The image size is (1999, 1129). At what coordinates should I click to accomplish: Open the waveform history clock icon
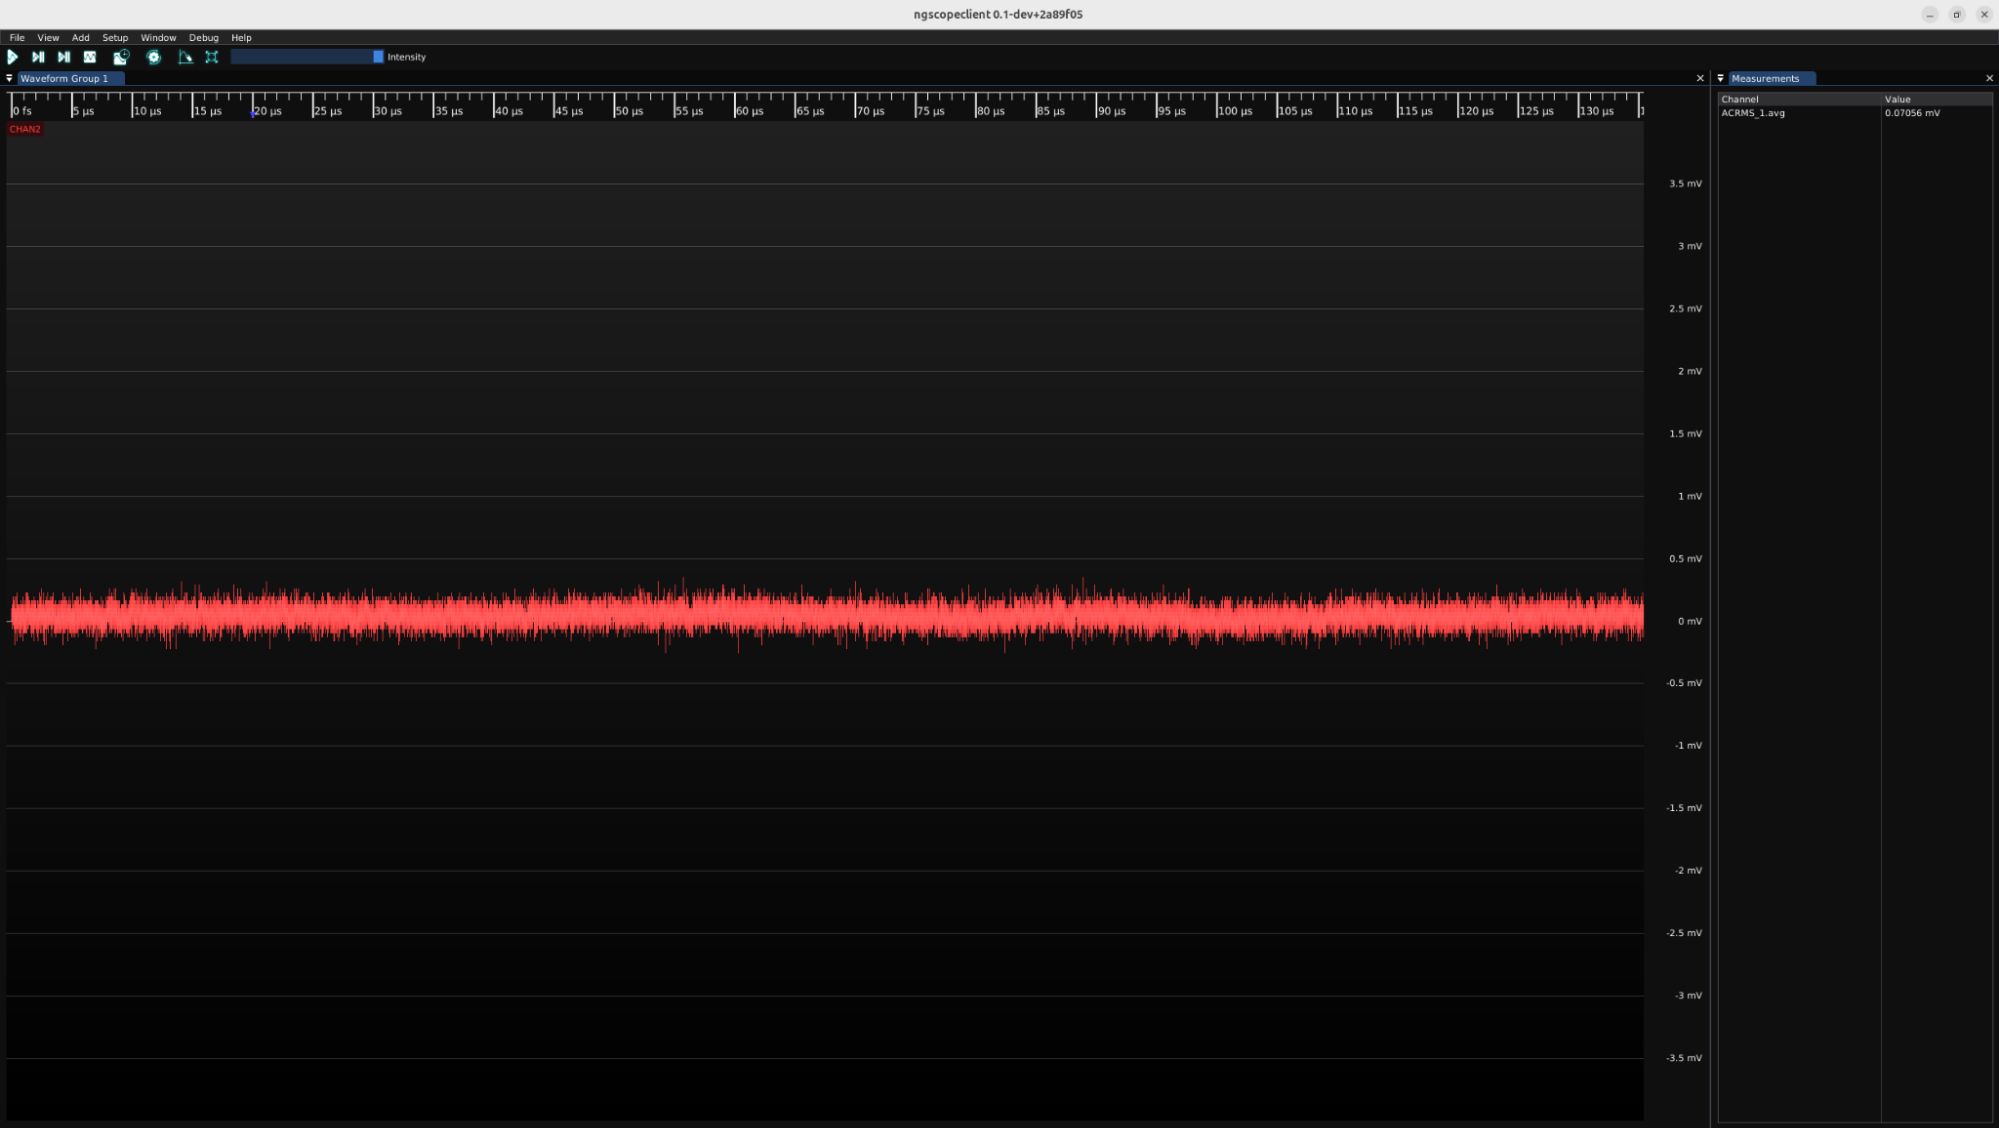(x=121, y=57)
